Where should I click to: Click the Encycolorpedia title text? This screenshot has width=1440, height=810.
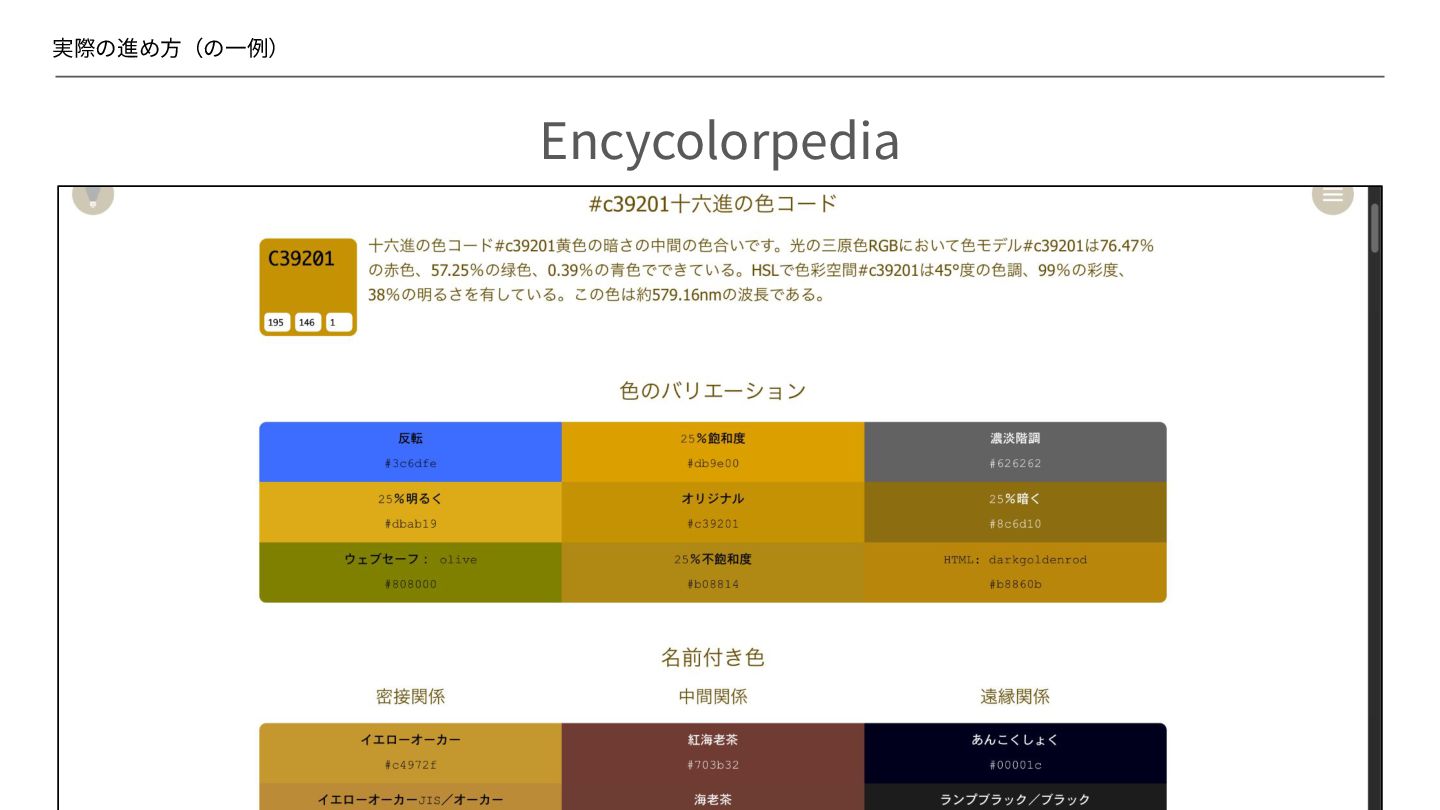tap(720, 141)
